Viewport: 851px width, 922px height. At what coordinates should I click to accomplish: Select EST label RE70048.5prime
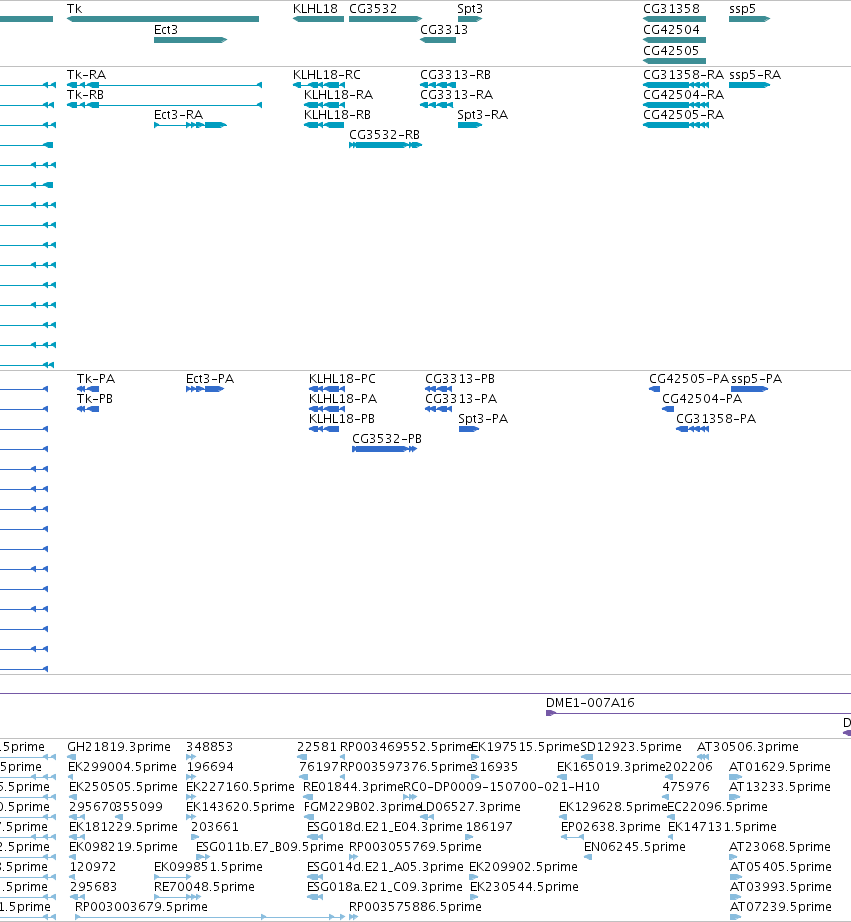(204, 887)
